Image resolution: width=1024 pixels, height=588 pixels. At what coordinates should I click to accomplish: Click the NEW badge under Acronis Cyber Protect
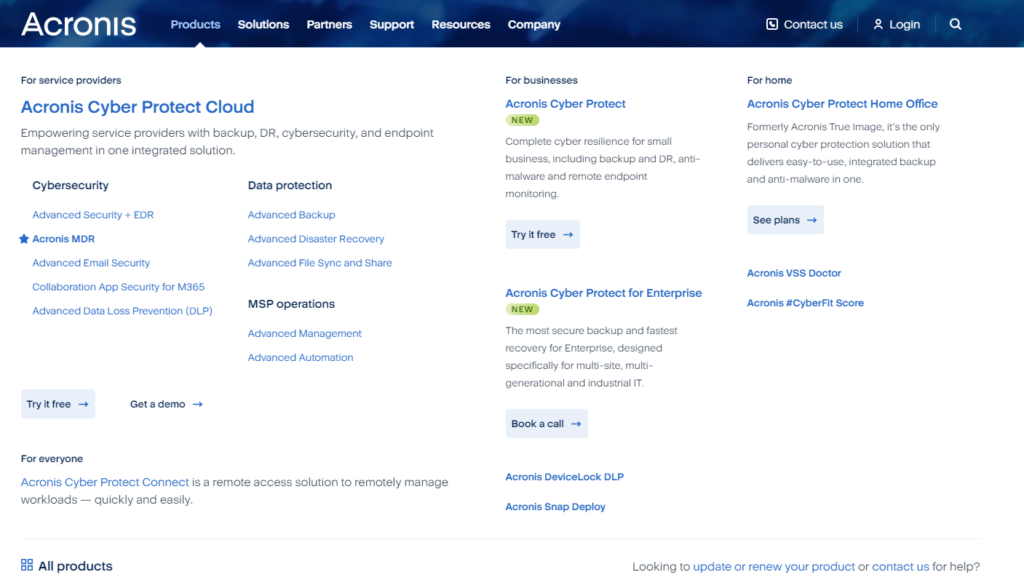click(522, 120)
